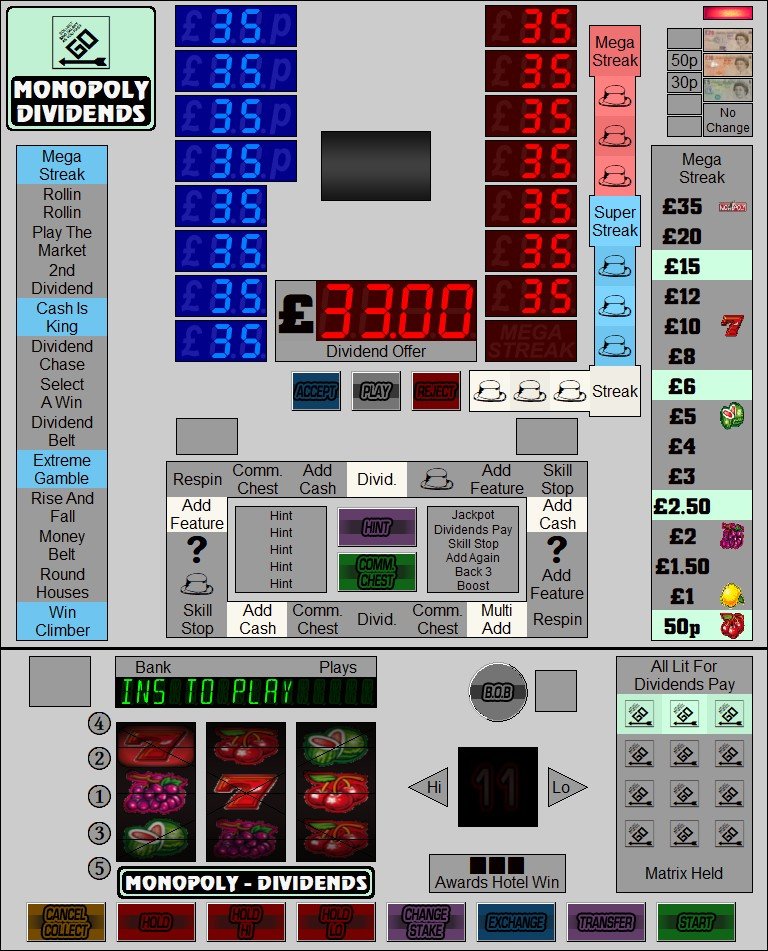Image resolution: width=768 pixels, height=951 pixels.
Task: Click the Bank and Plays display
Action: point(246,682)
